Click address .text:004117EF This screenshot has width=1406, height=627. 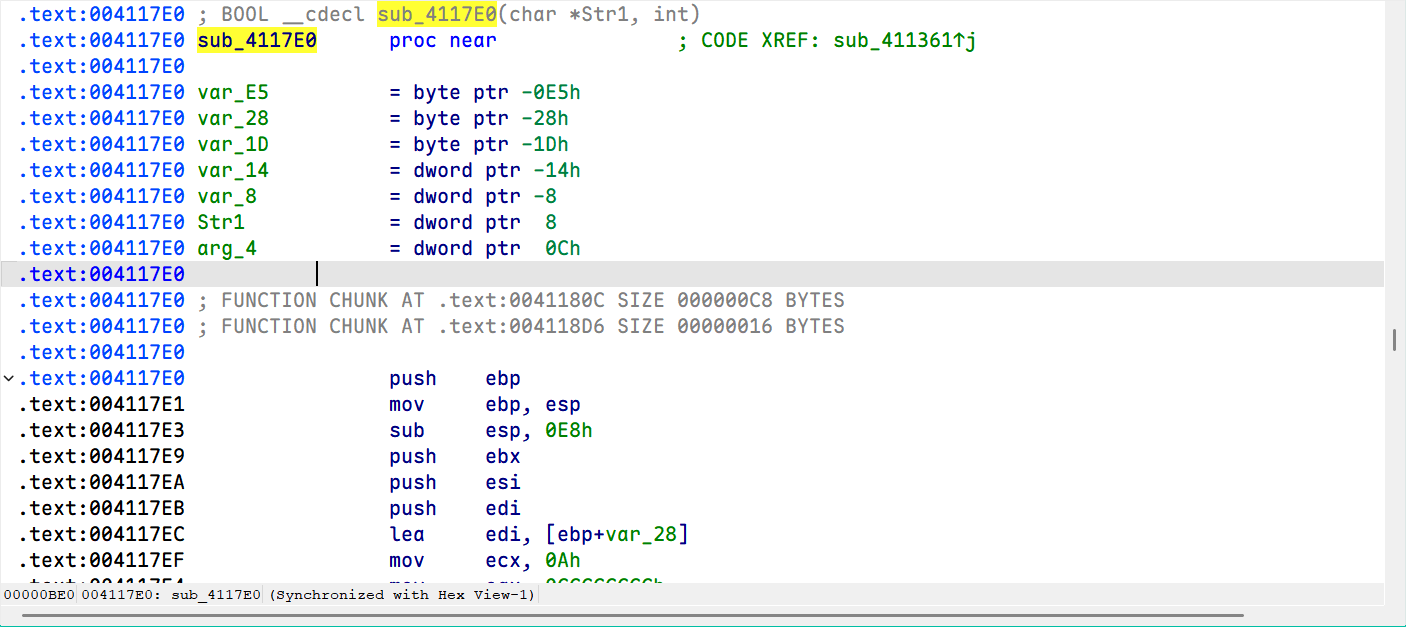tap(102, 561)
